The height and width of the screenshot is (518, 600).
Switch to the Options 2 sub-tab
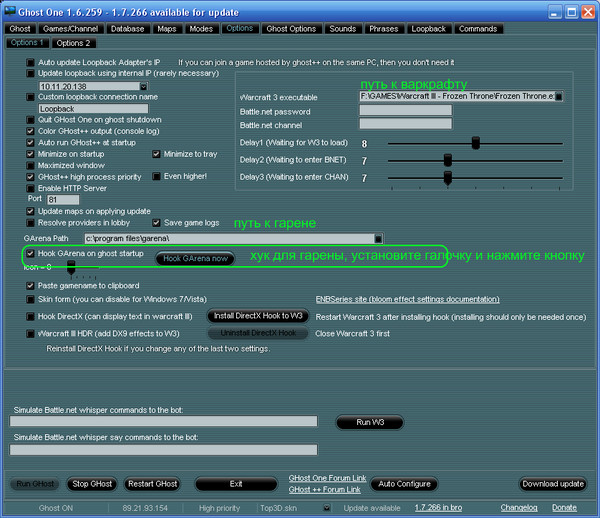73,43
